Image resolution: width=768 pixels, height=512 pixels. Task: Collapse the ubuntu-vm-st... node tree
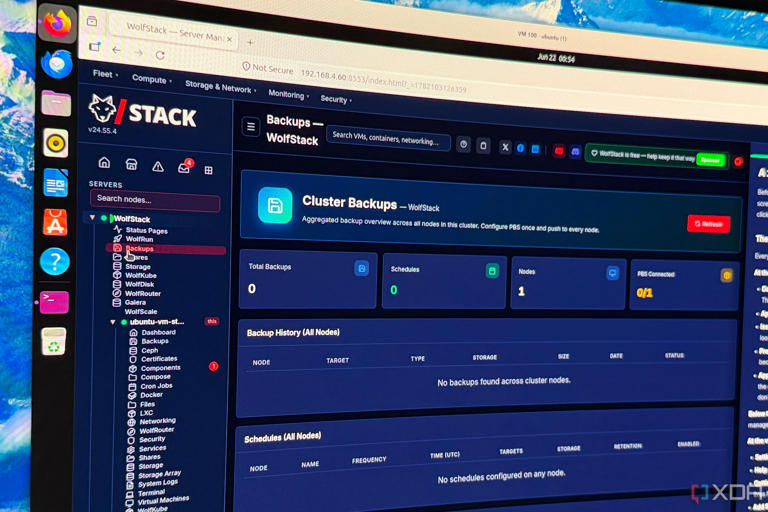pos(113,322)
